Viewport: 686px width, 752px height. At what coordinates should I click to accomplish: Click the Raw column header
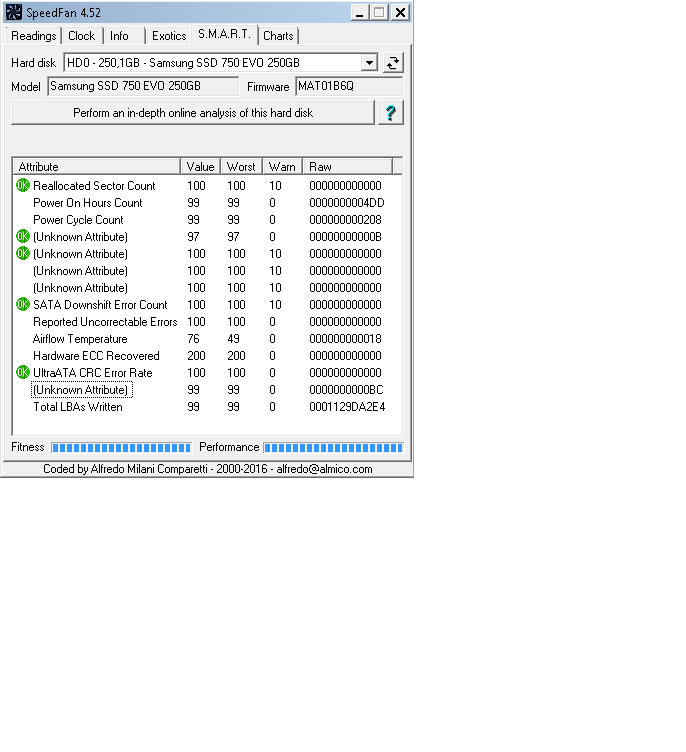pyautogui.click(x=348, y=166)
